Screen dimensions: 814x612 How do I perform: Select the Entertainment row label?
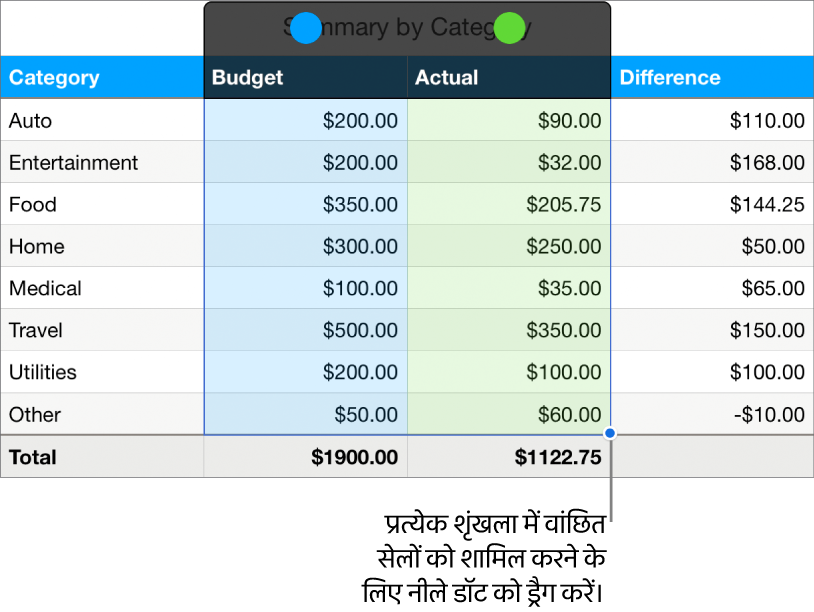73,163
